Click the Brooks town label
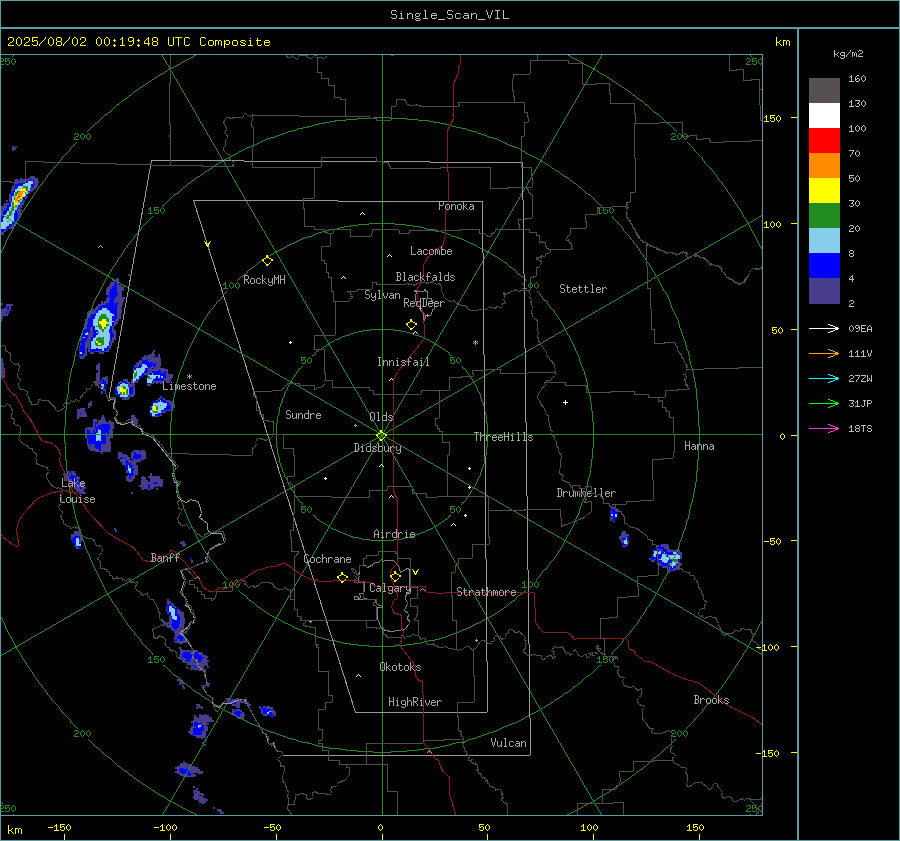Image resolution: width=900 pixels, height=841 pixels. (x=711, y=700)
